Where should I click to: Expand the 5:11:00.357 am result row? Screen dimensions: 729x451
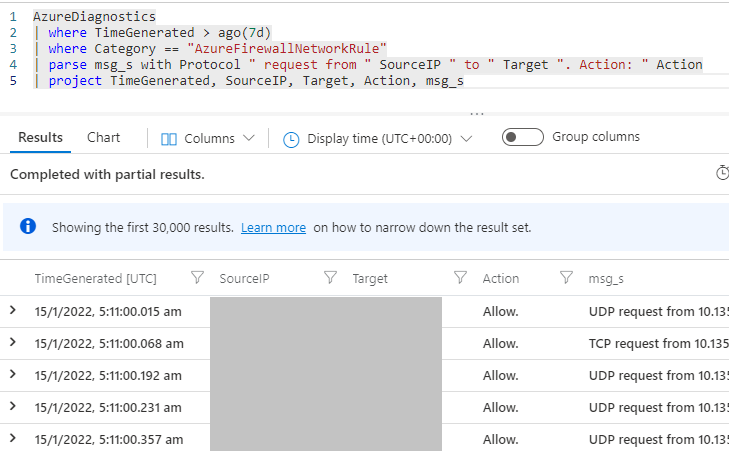pyautogui.click(x=13, y=439)
